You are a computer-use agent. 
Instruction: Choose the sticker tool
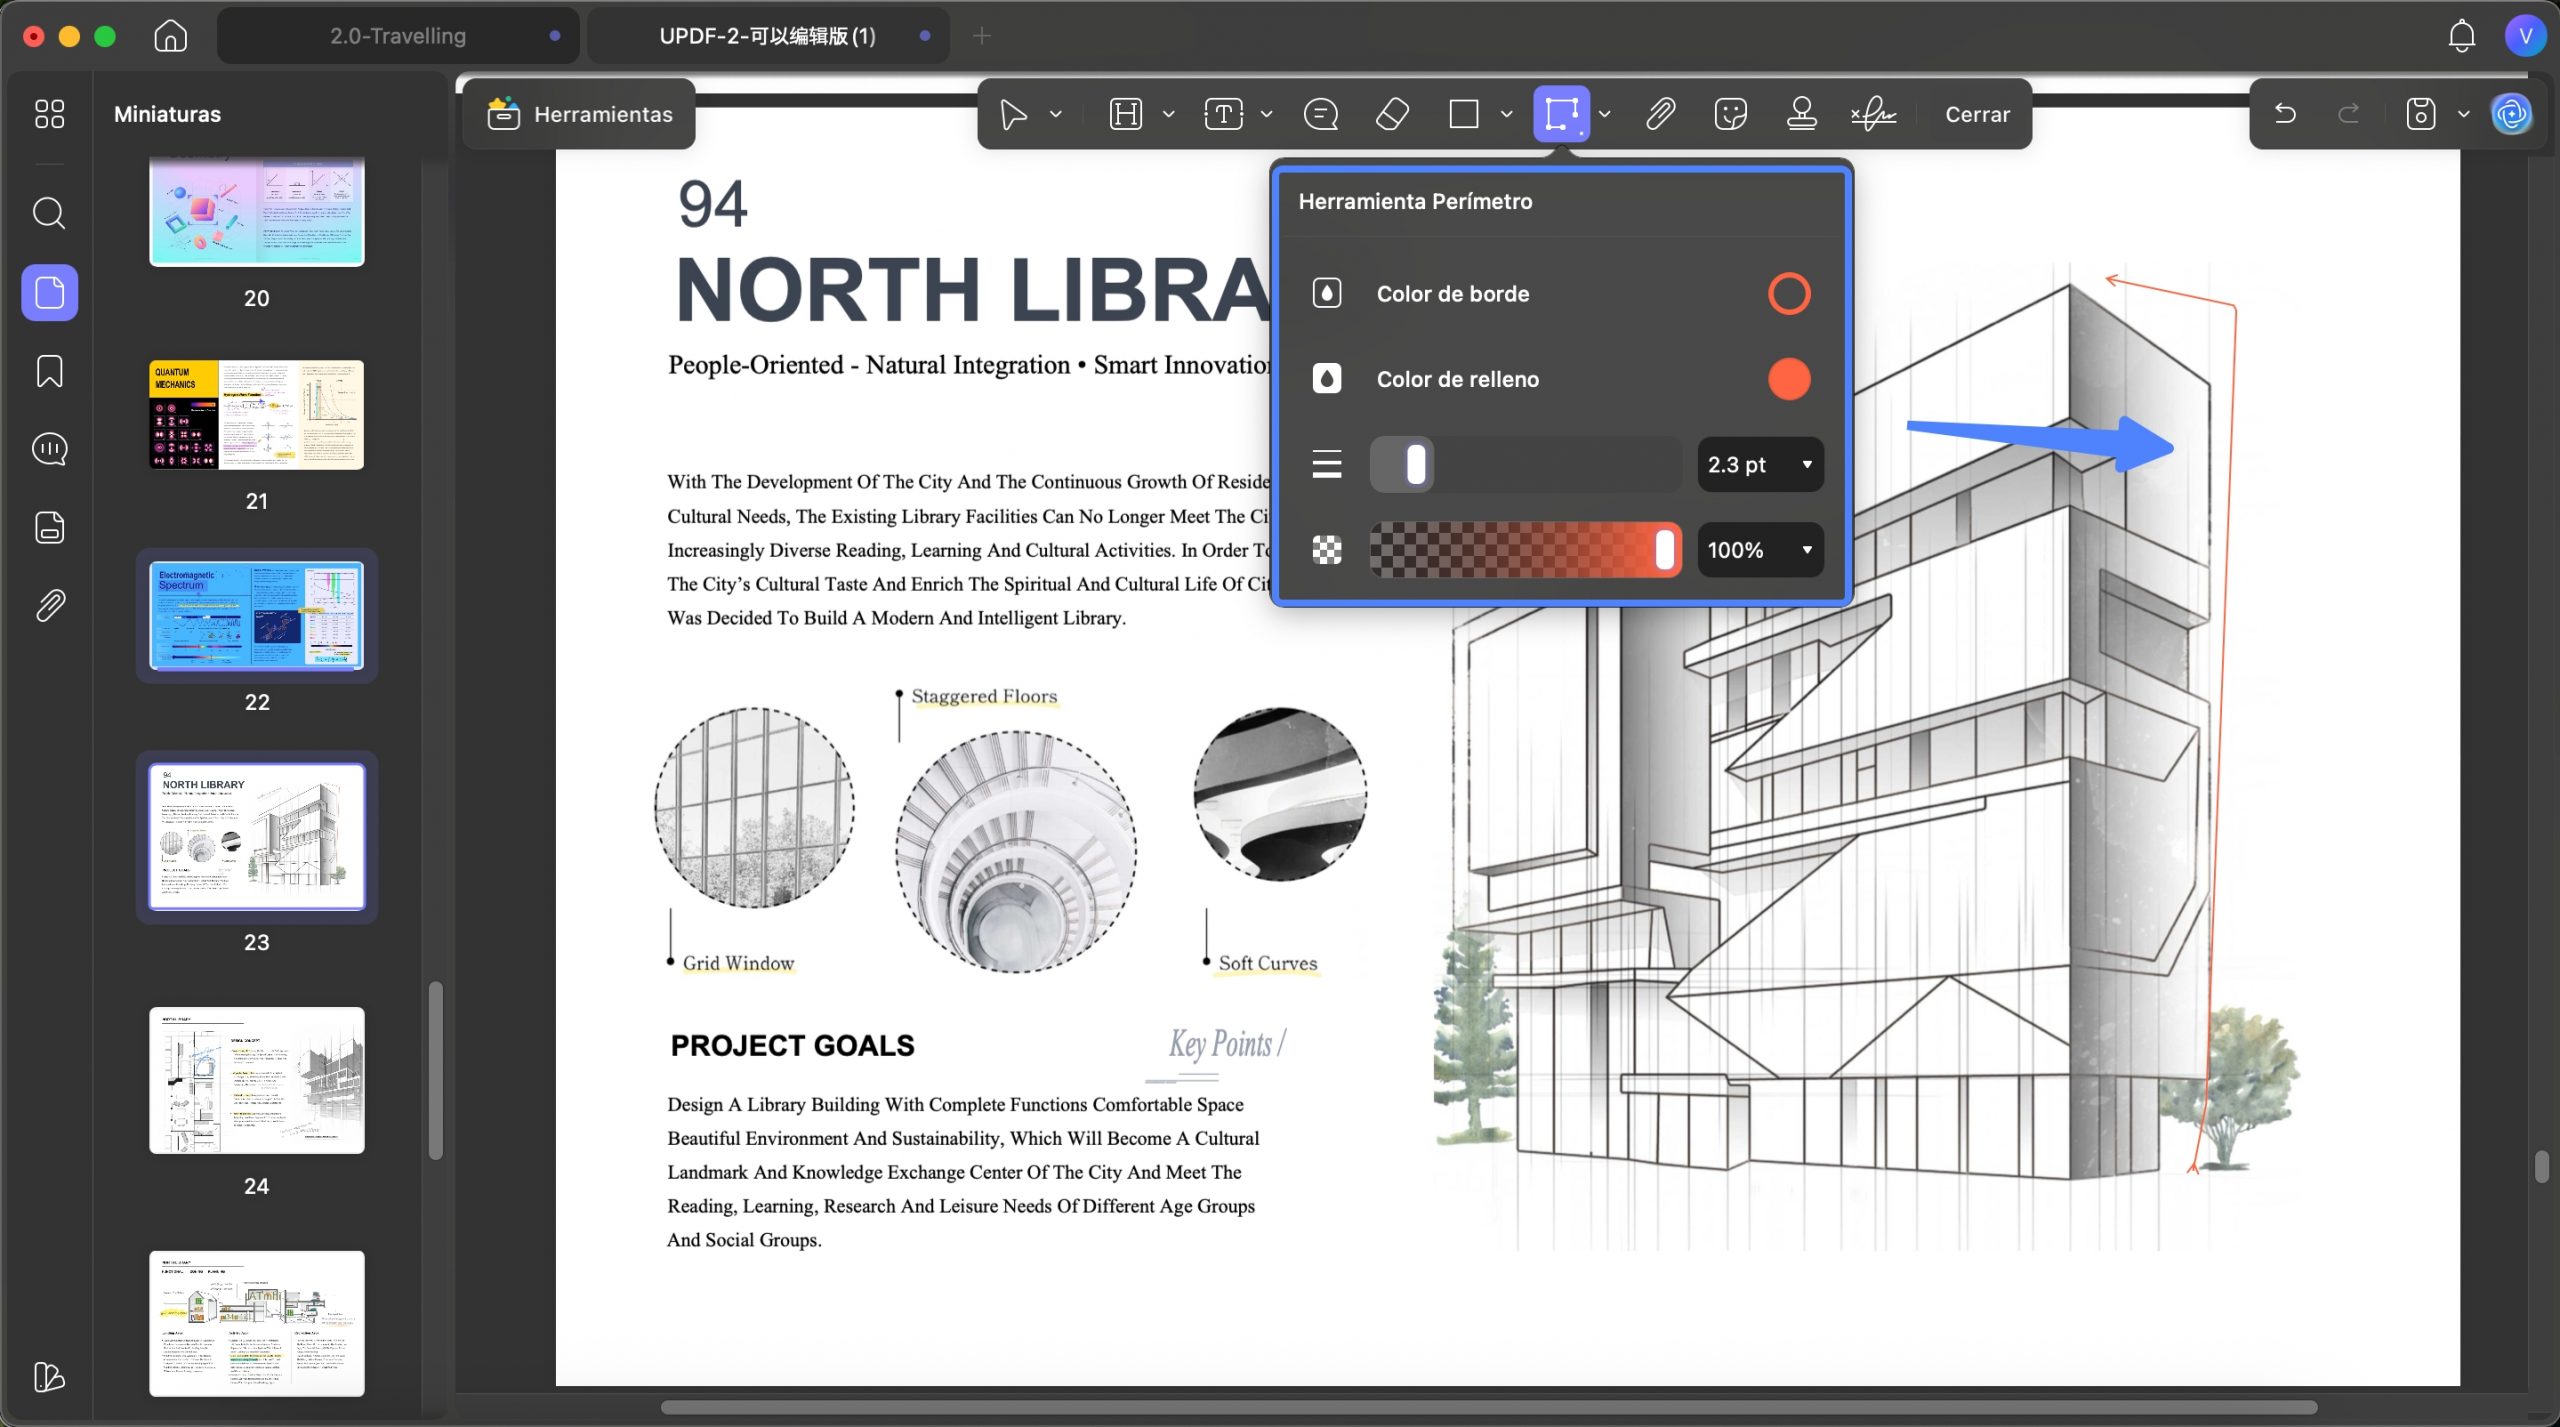1730,114
